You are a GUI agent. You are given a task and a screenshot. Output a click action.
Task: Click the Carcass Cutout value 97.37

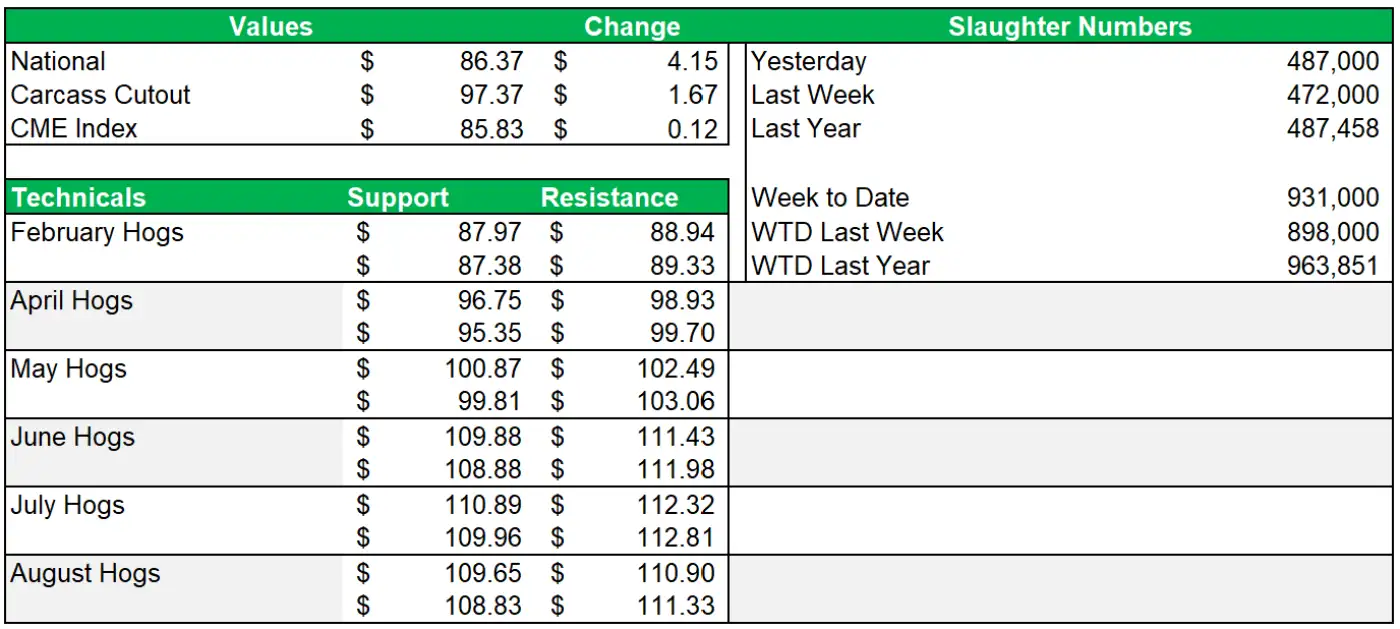(491, 95)
